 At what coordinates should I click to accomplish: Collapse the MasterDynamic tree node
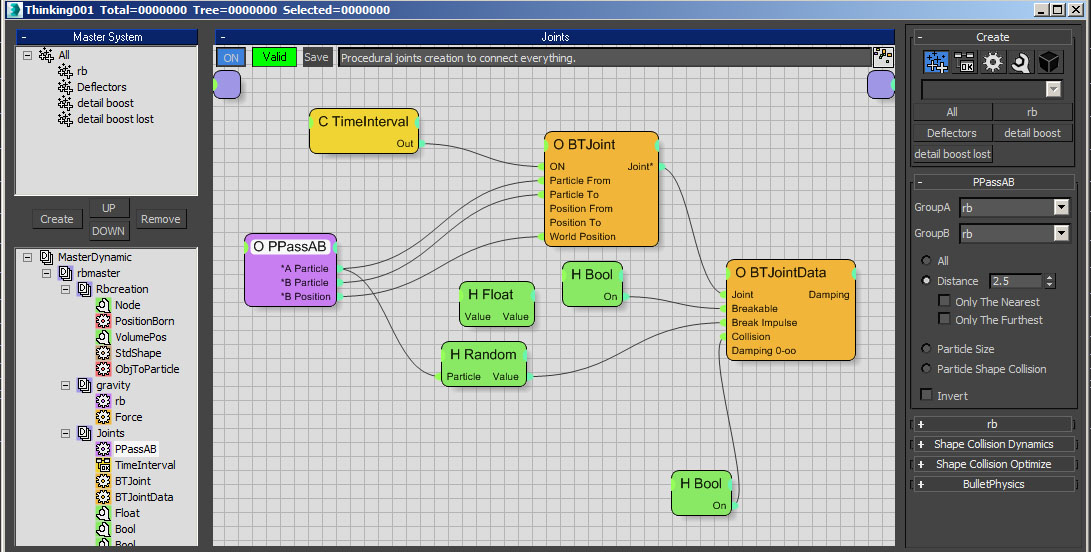28,257
